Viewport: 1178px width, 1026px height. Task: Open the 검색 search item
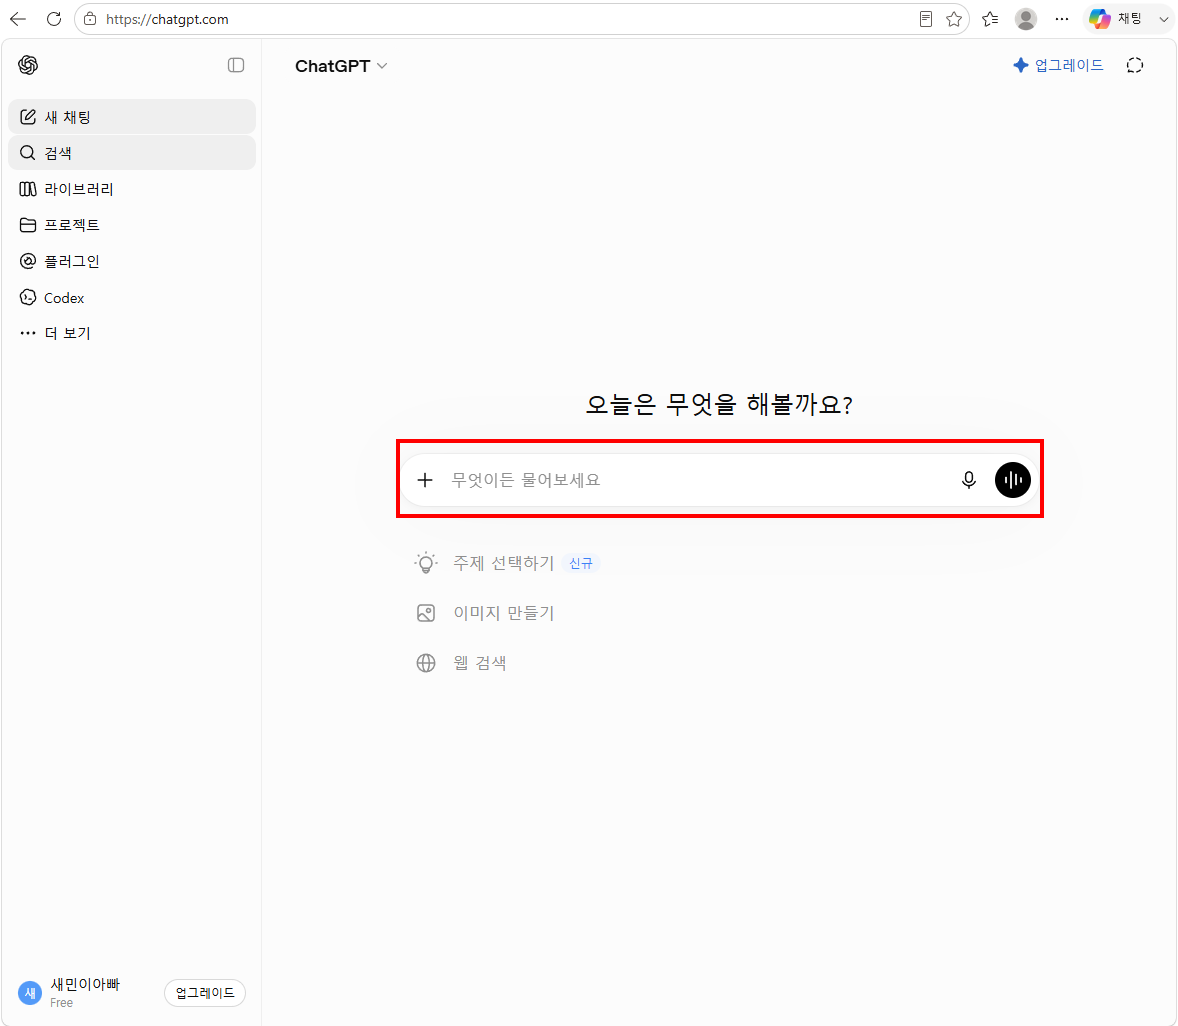pyautogui.click(x=132, y=153)
